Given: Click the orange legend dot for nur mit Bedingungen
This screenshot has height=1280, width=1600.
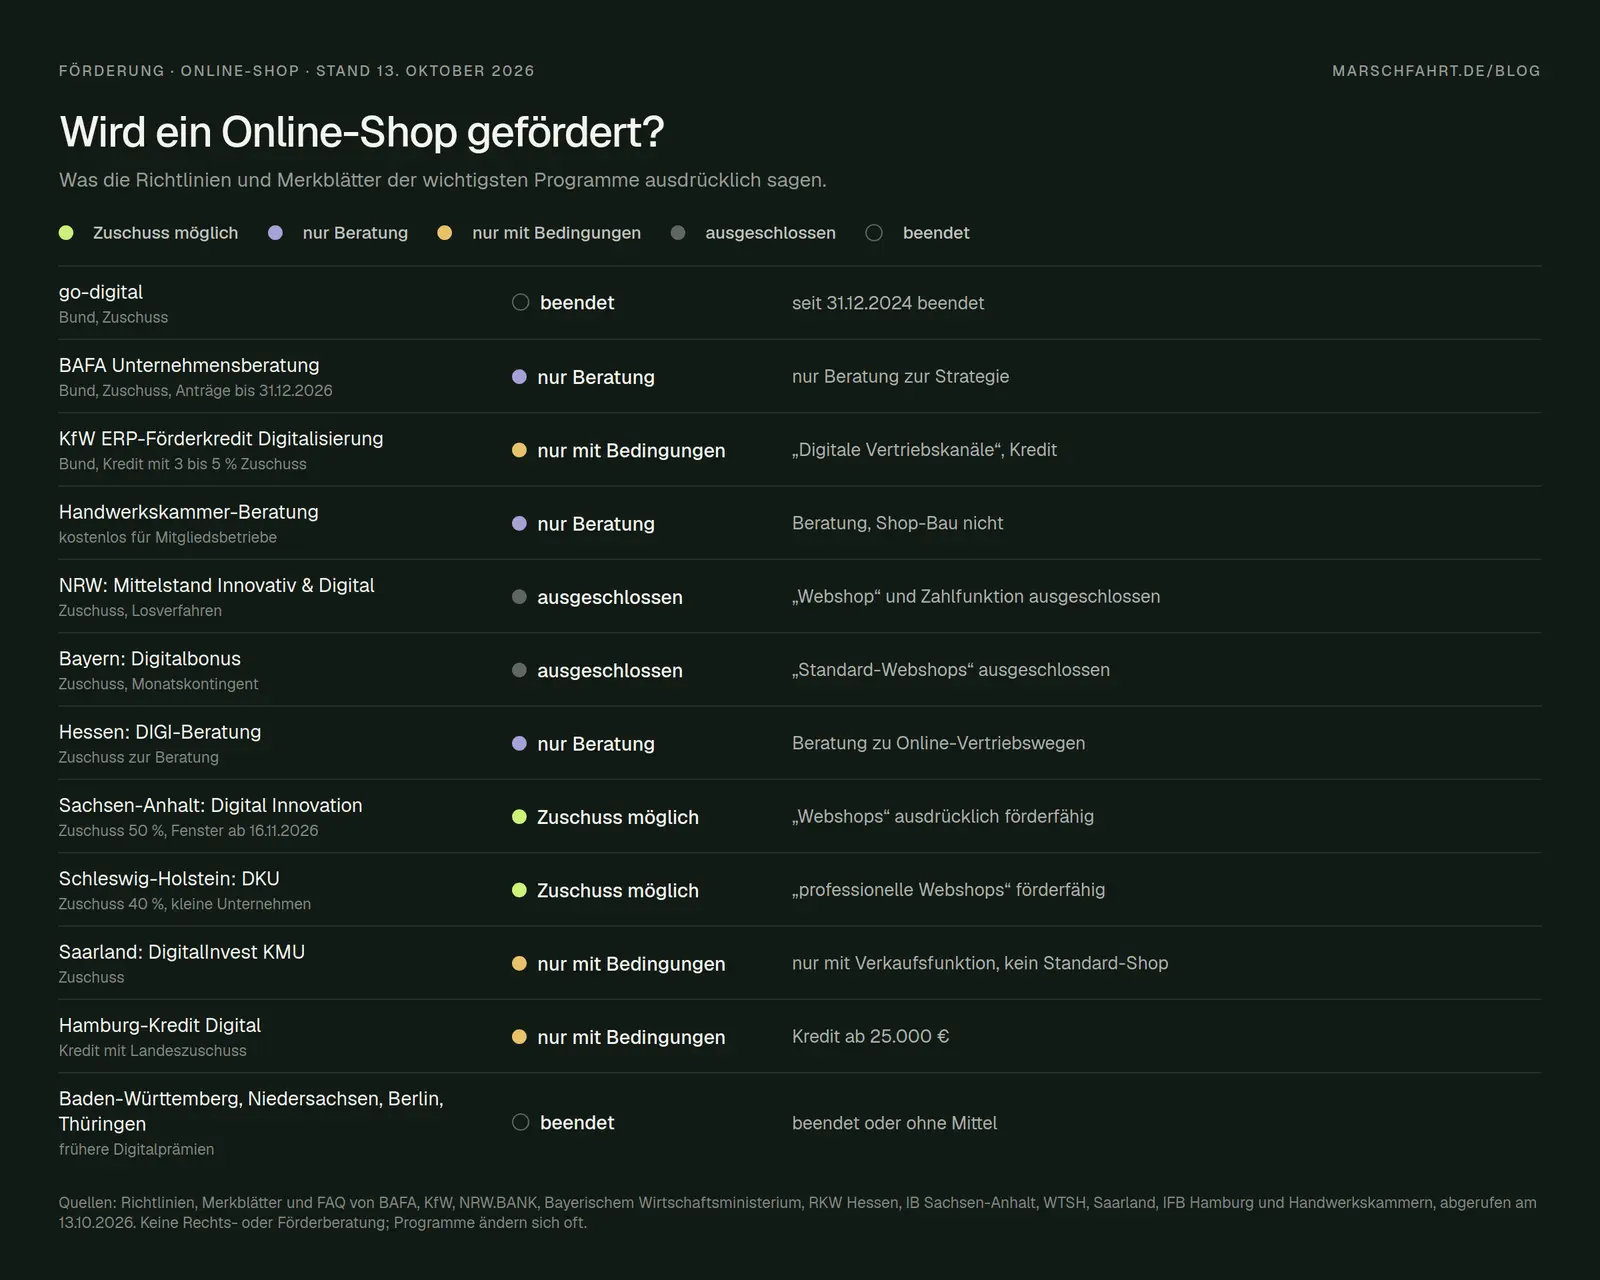Looking at the screenshot, I should coord(445,233).
